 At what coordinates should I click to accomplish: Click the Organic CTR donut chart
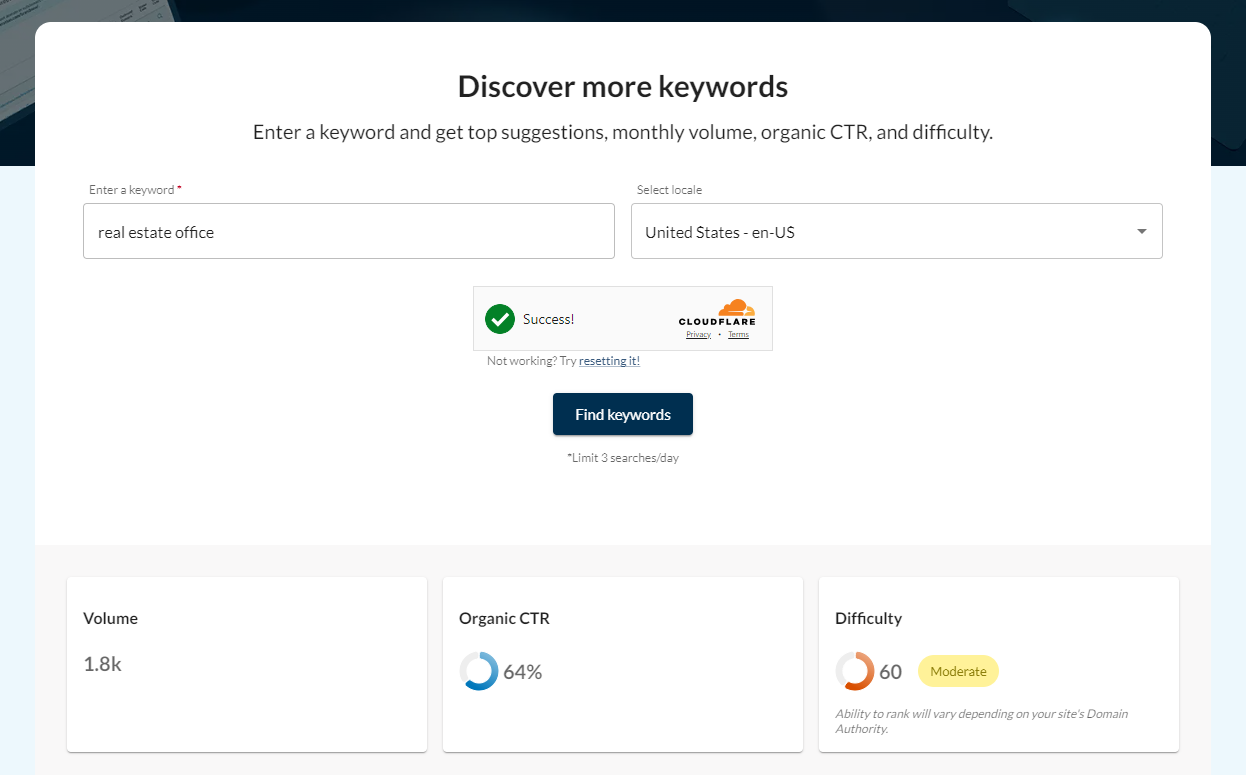click(479, 671)
